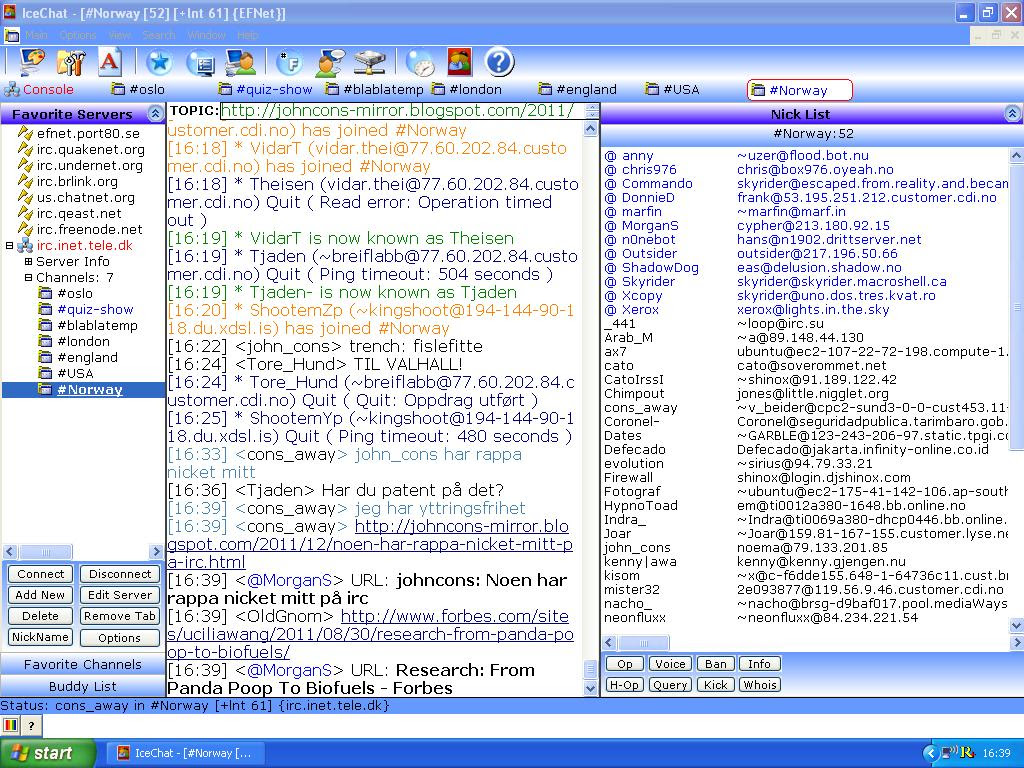Click the Voice button

tap(670, 664)
